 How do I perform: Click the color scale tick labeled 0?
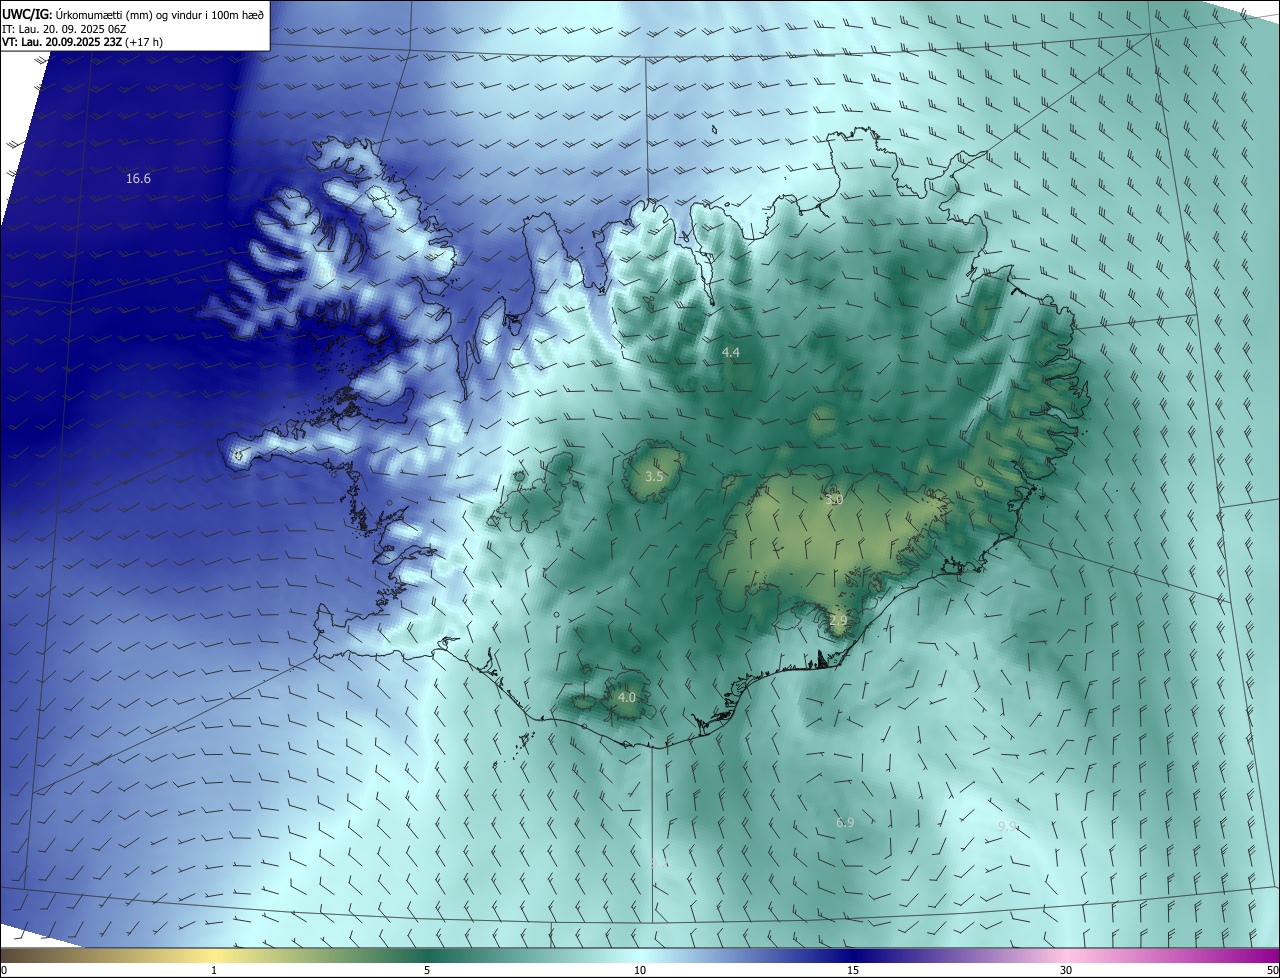coord(4,970)
